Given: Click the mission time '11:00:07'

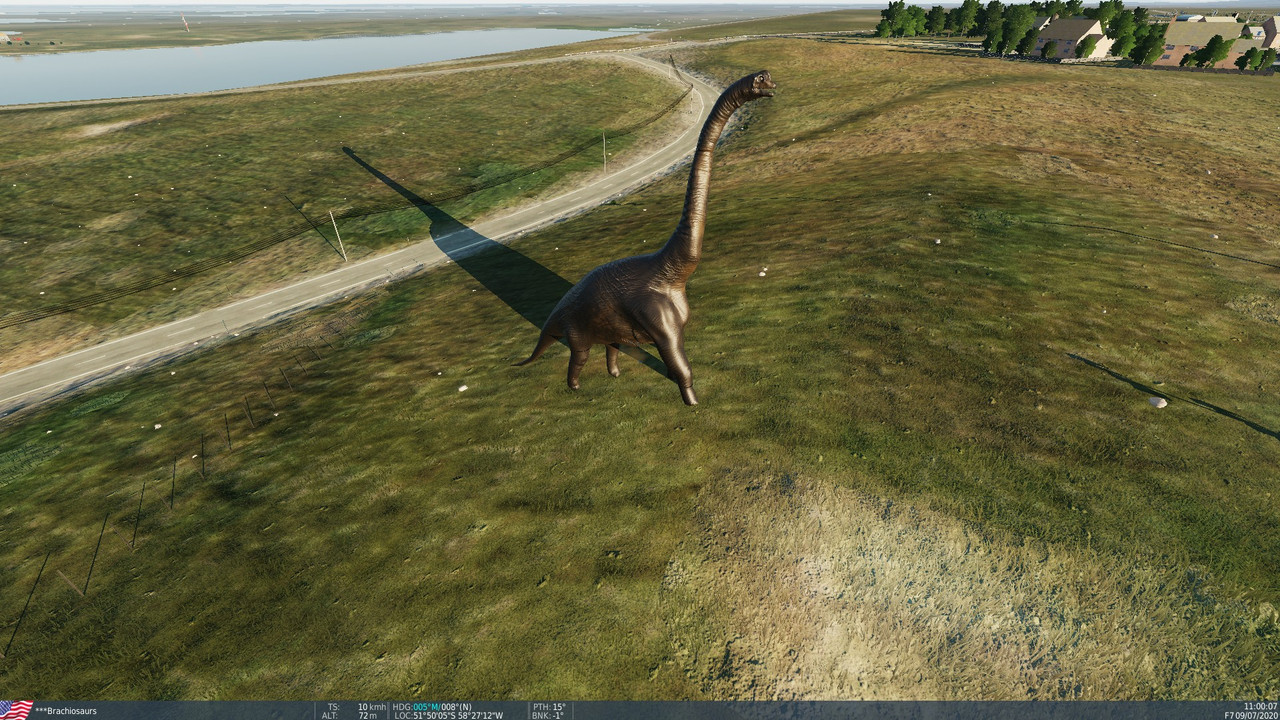Looking at the screenshot, I should 1261,706.
